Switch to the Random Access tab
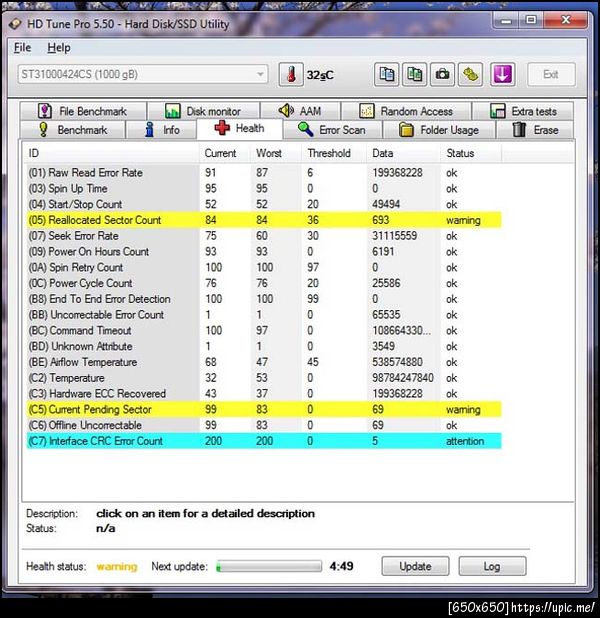600x618 pixels. (x=406, y=111)
